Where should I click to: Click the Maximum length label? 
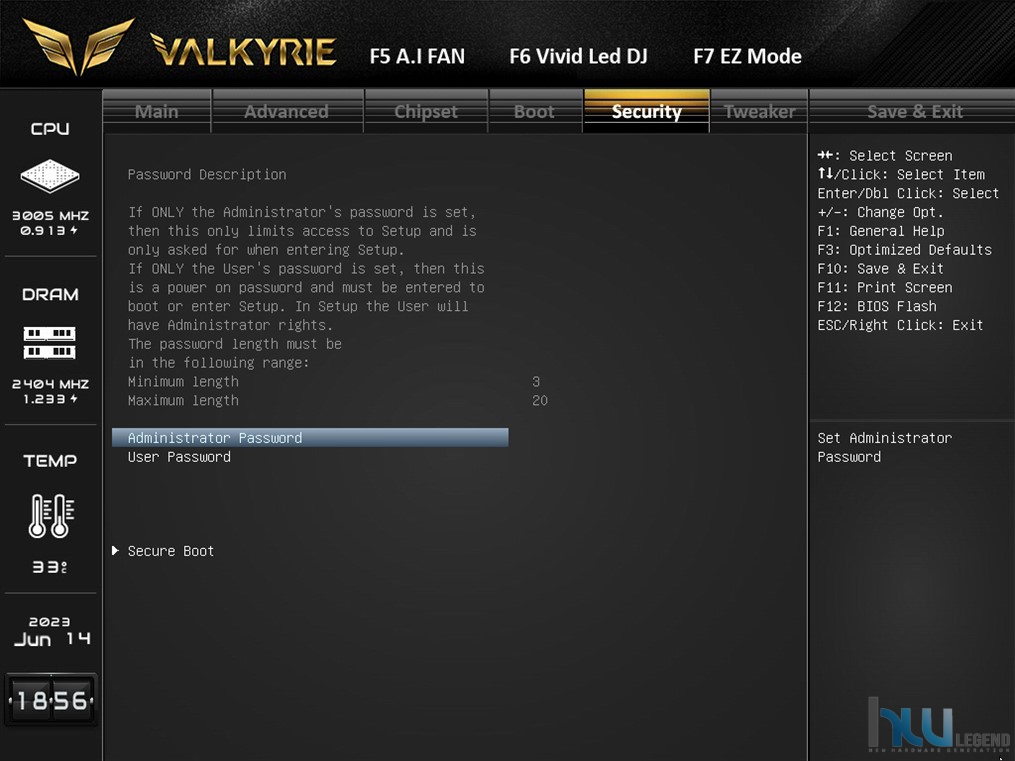click(183, 401)
